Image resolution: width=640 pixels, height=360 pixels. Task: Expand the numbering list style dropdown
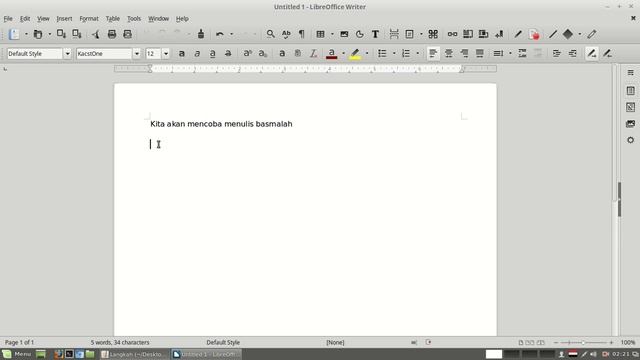418,53
